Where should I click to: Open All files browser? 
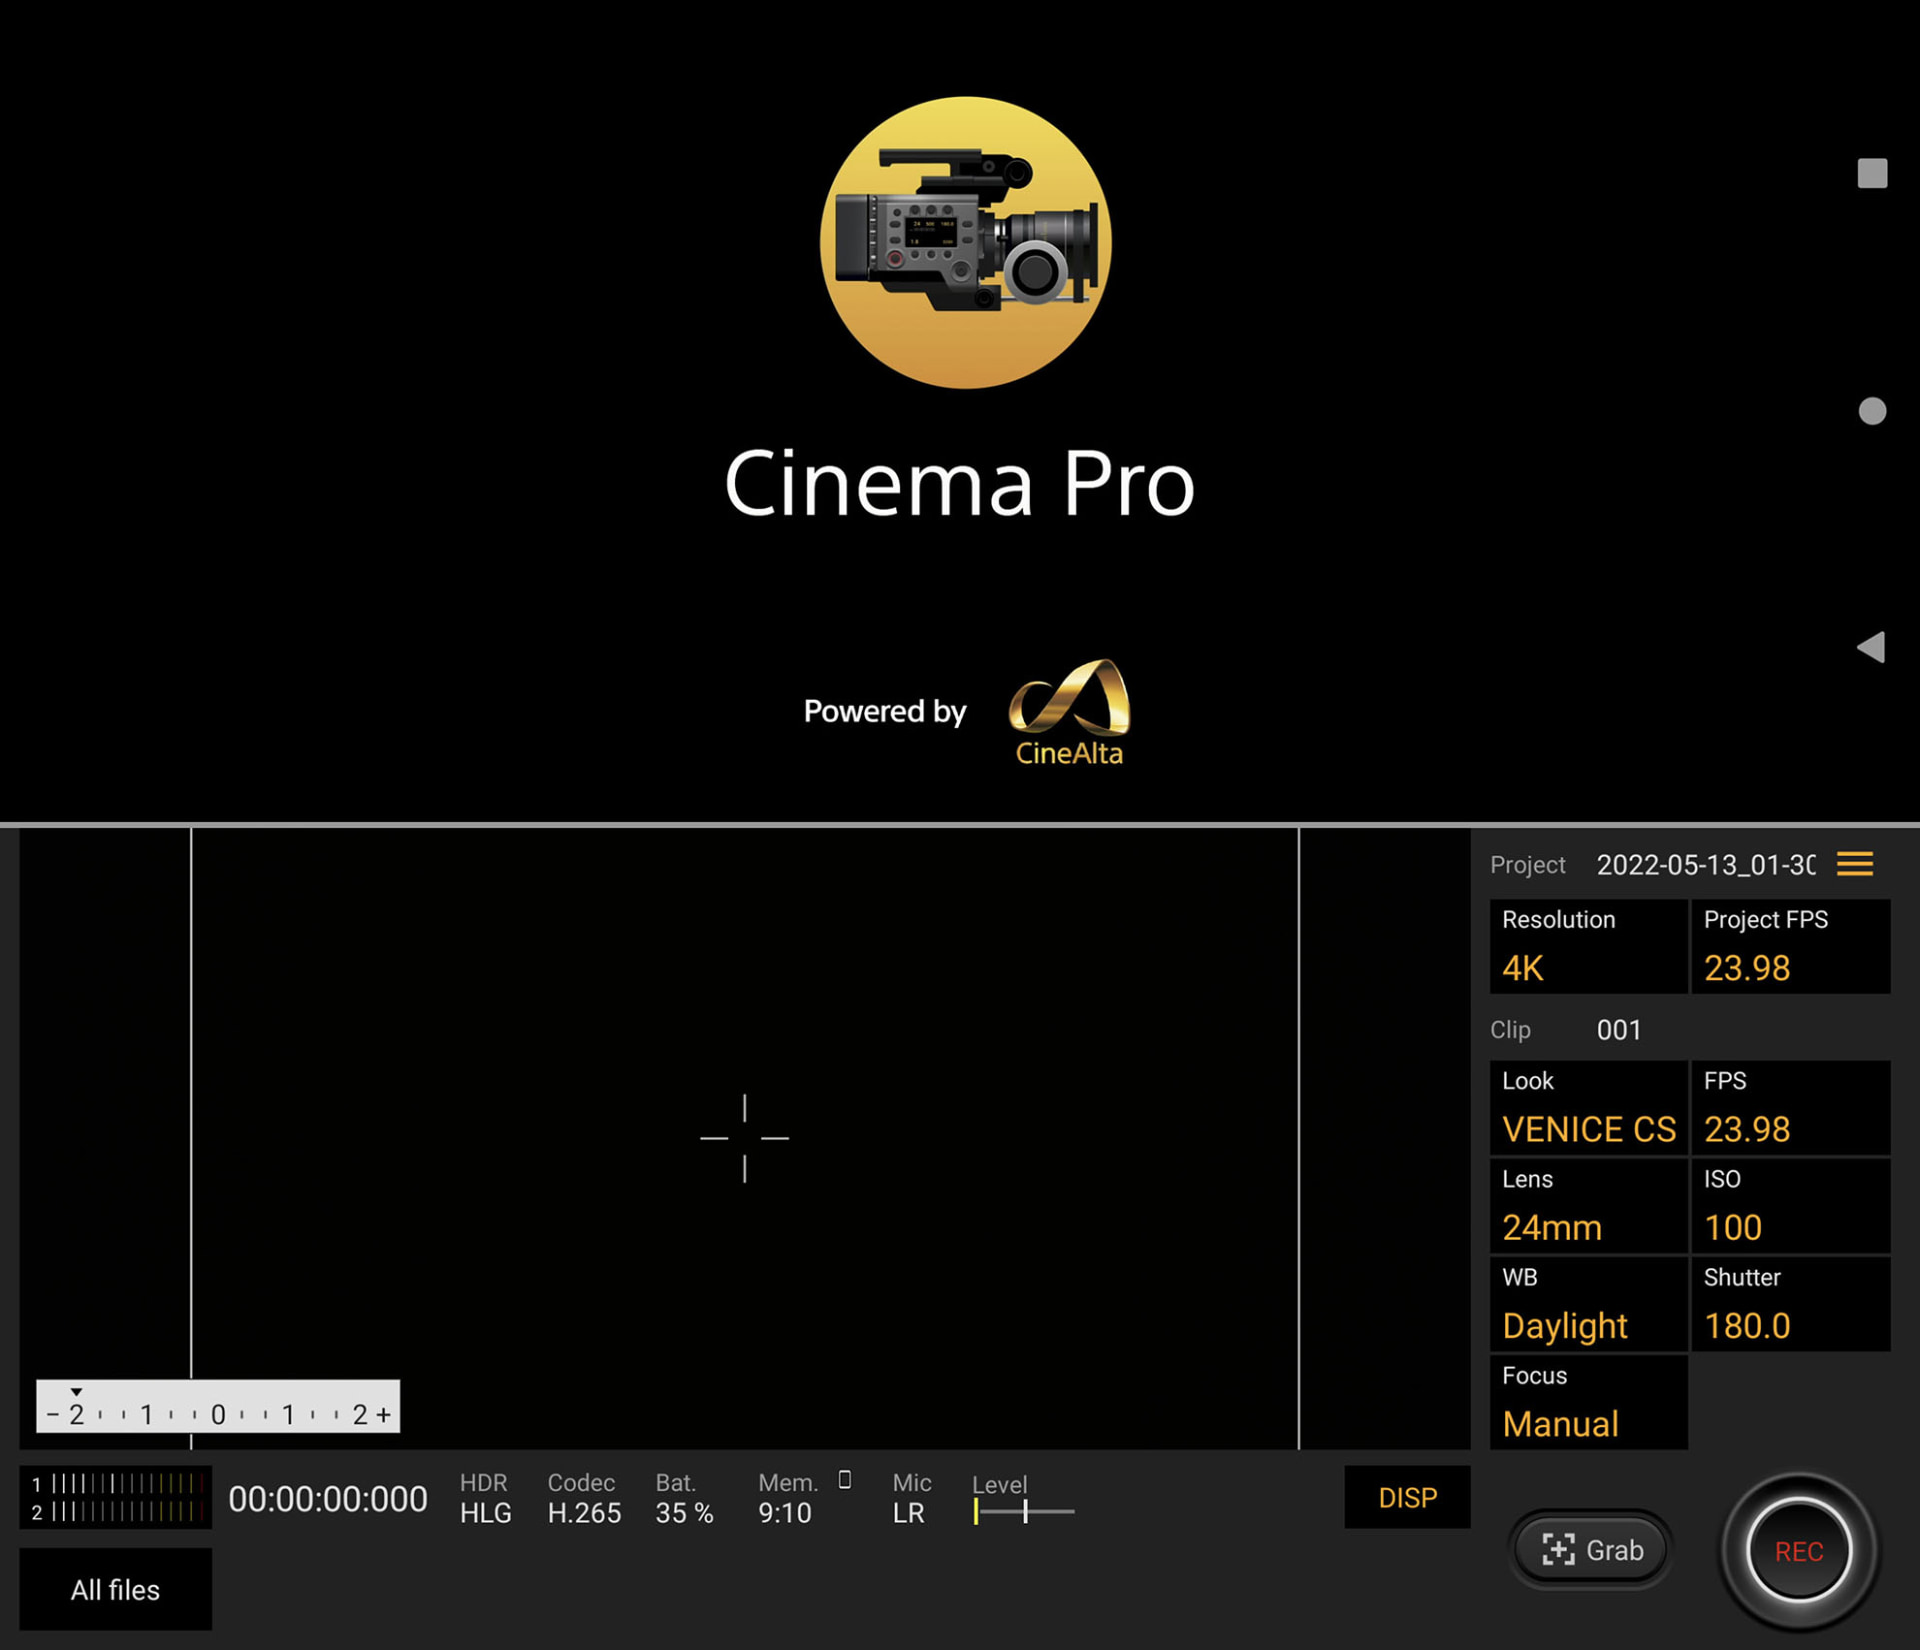(x=115, y=1589)
